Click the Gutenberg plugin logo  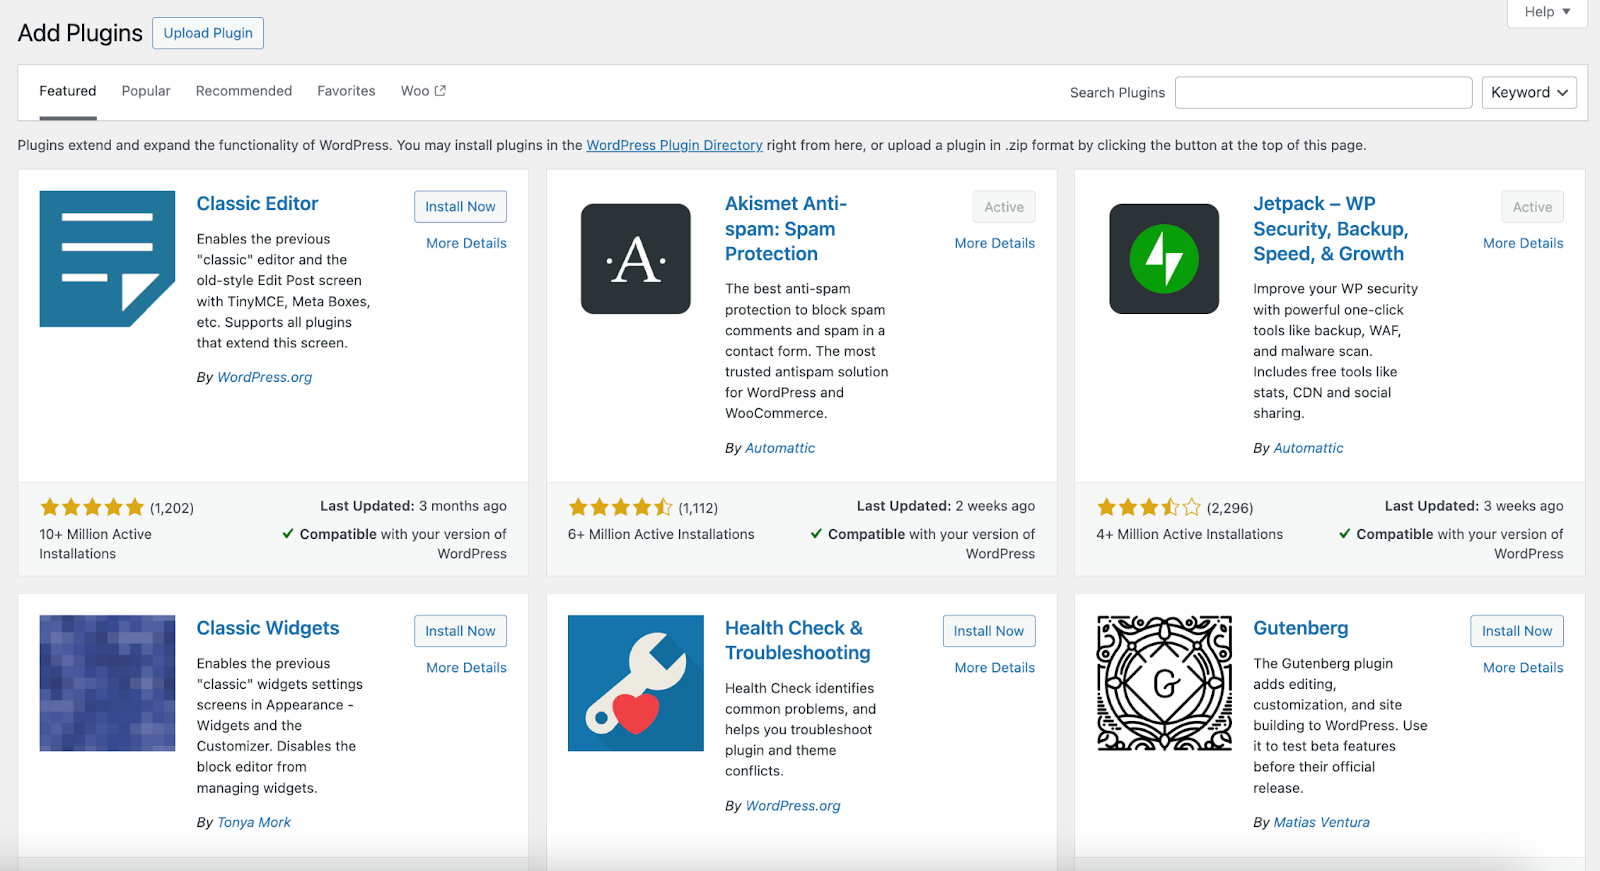(1164, 683)
